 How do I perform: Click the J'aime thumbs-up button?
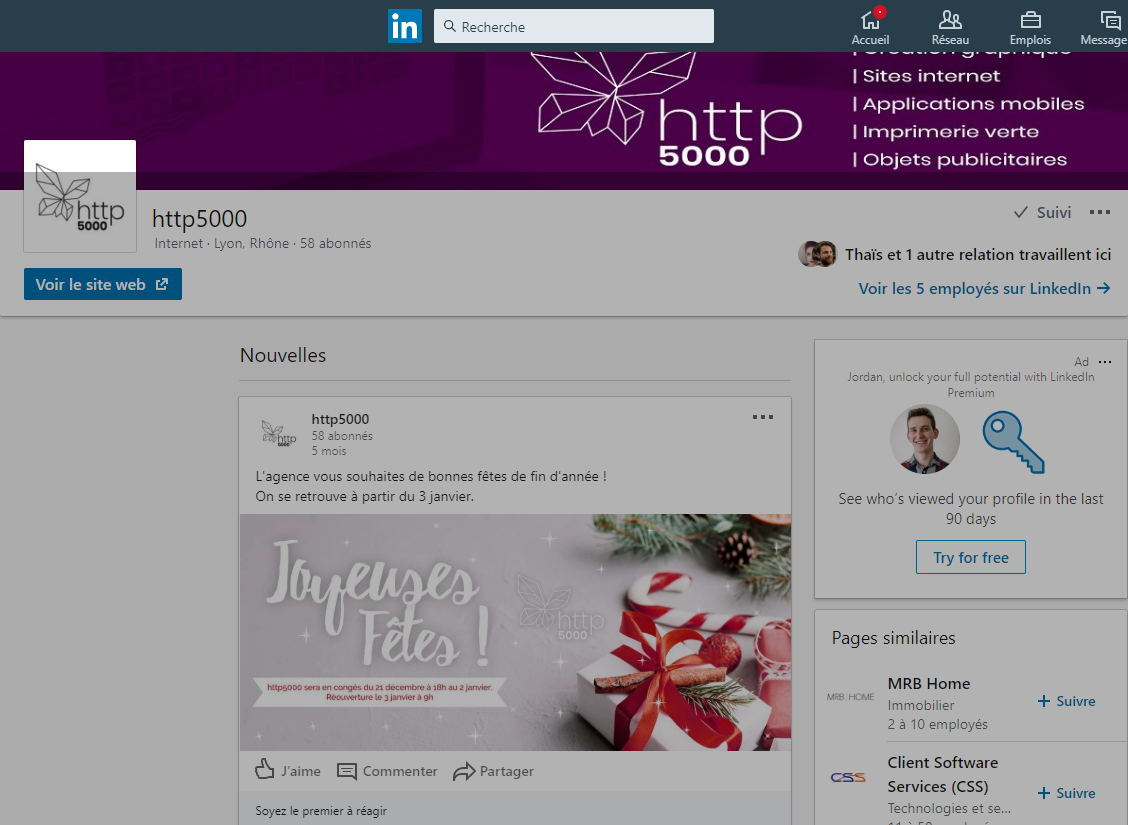[x=288, y=771]
